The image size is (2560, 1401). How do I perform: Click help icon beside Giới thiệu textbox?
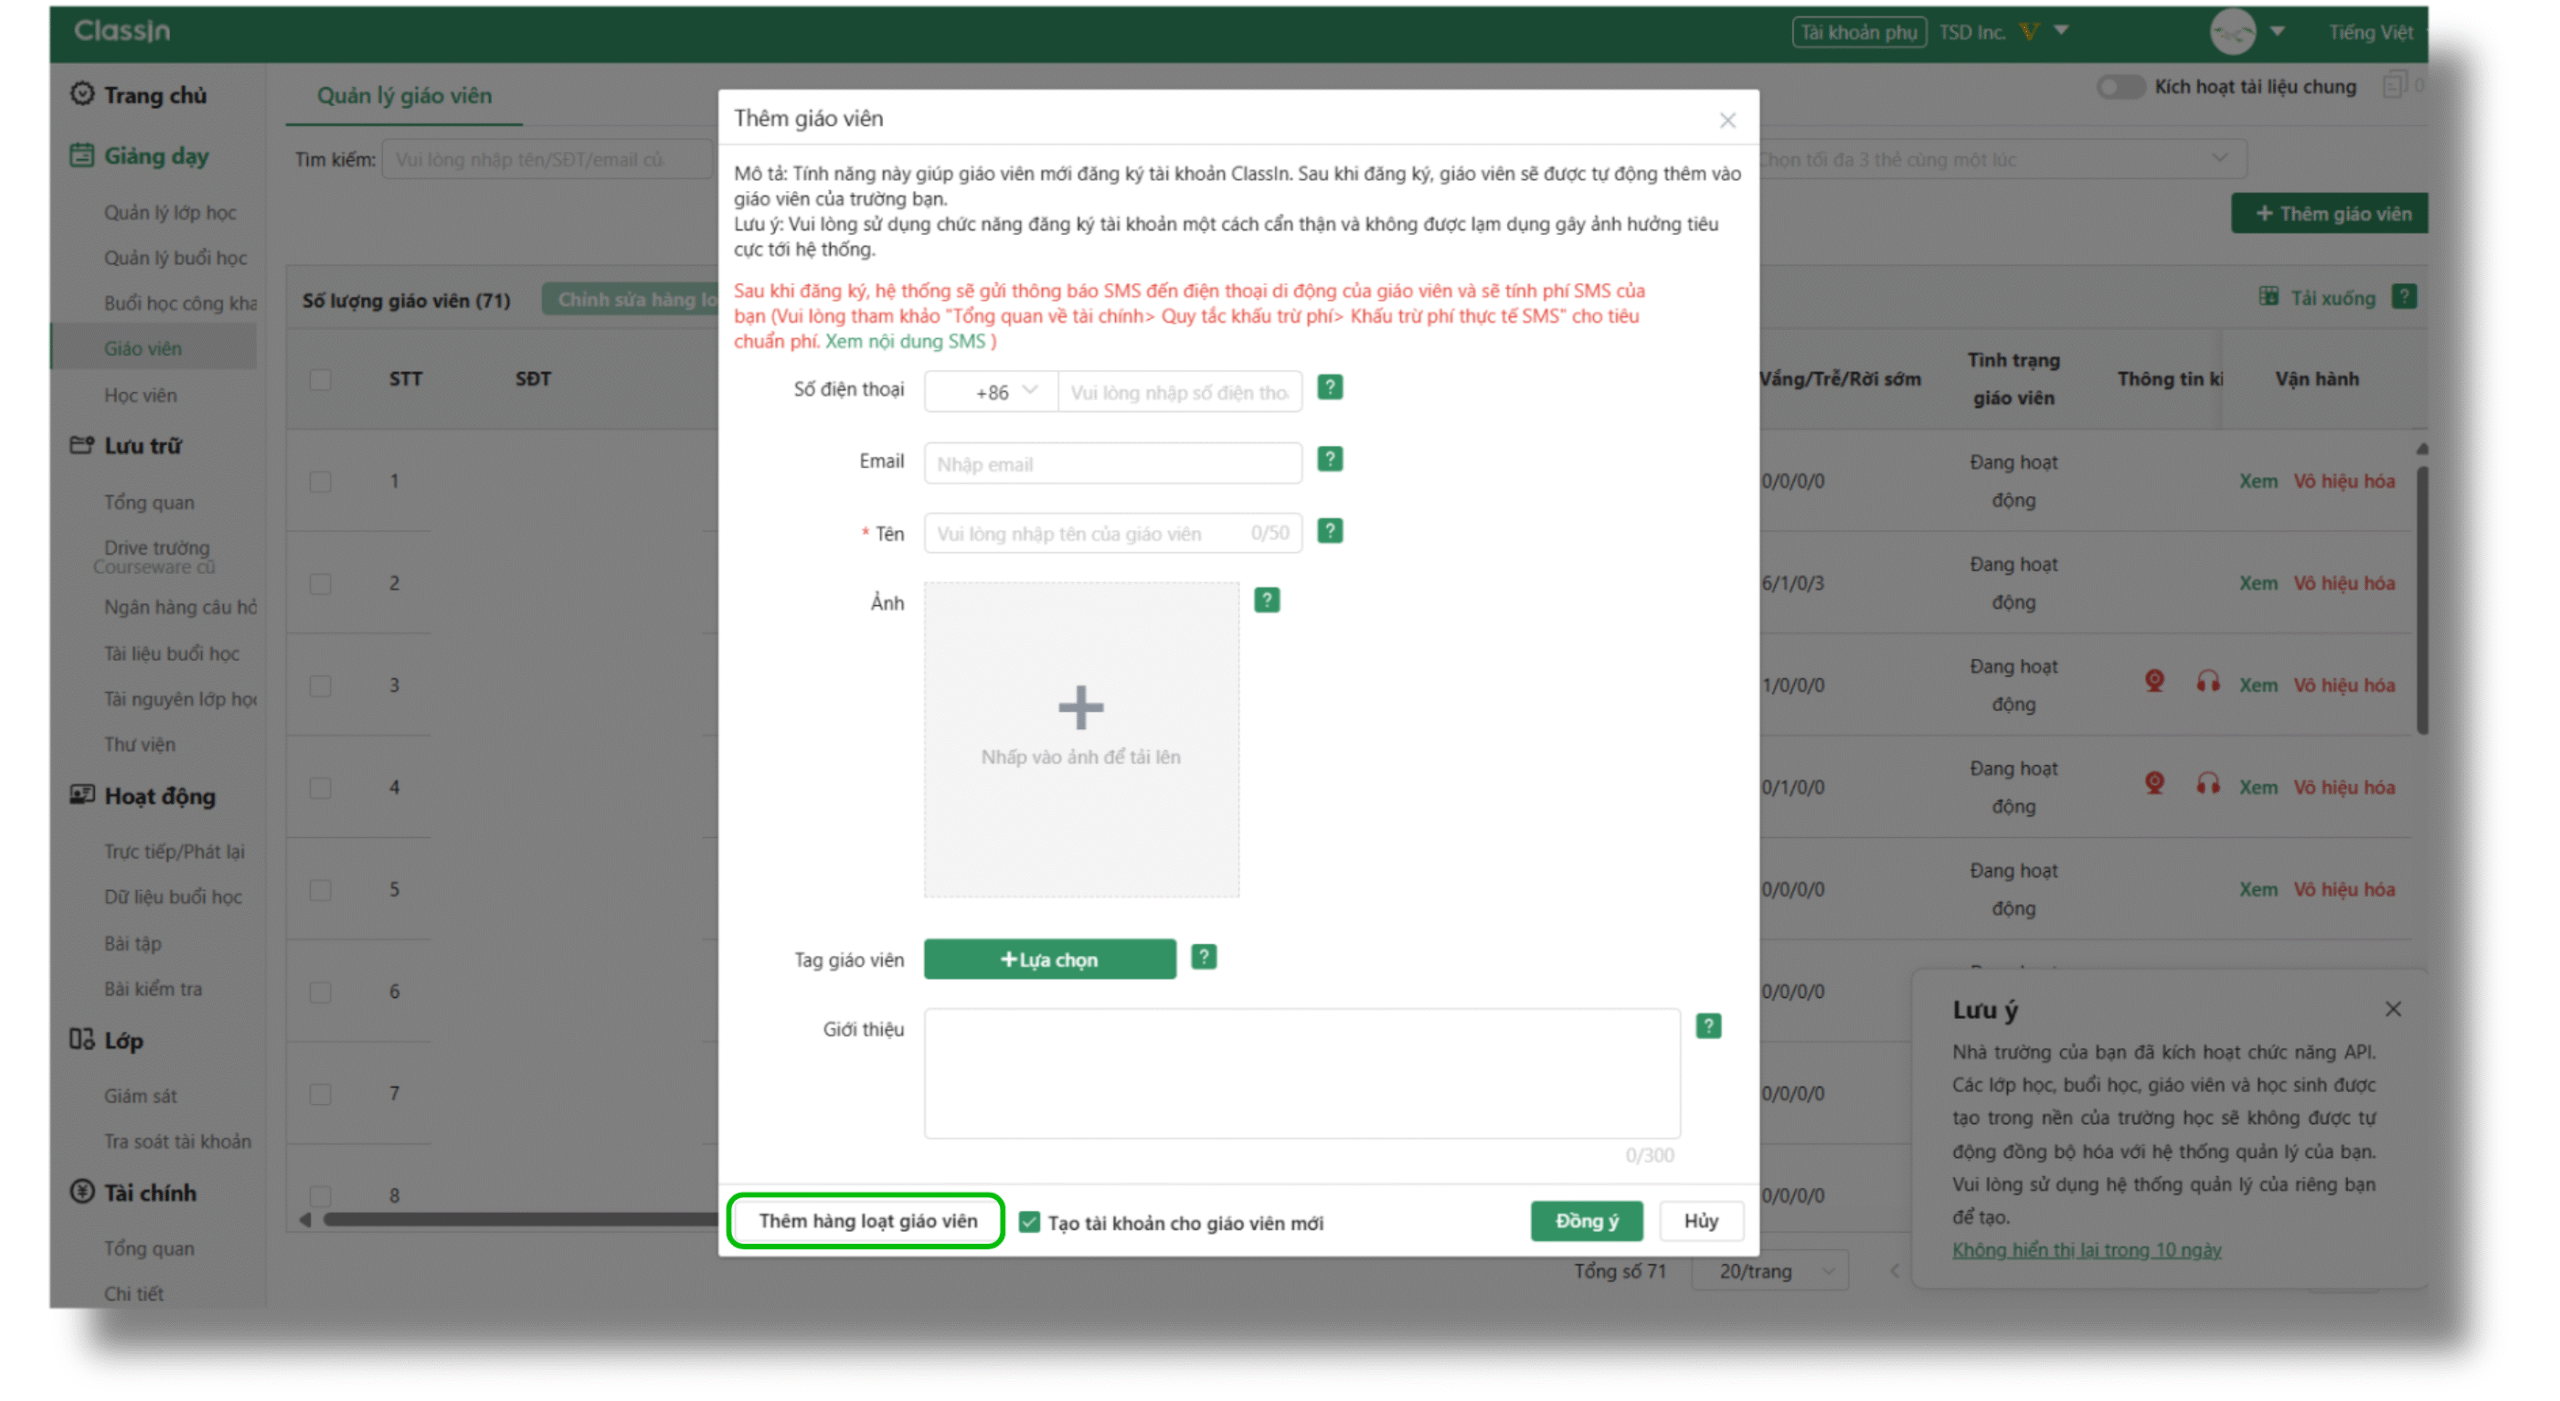[1708, 1026]
